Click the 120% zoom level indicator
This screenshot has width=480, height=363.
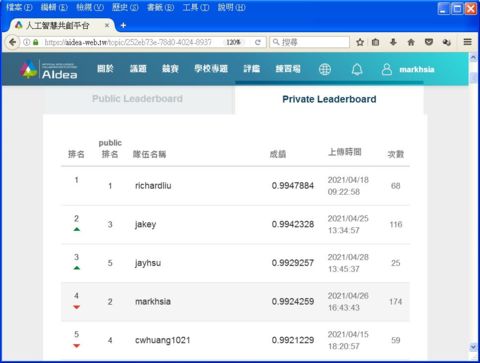coord(233,42)
